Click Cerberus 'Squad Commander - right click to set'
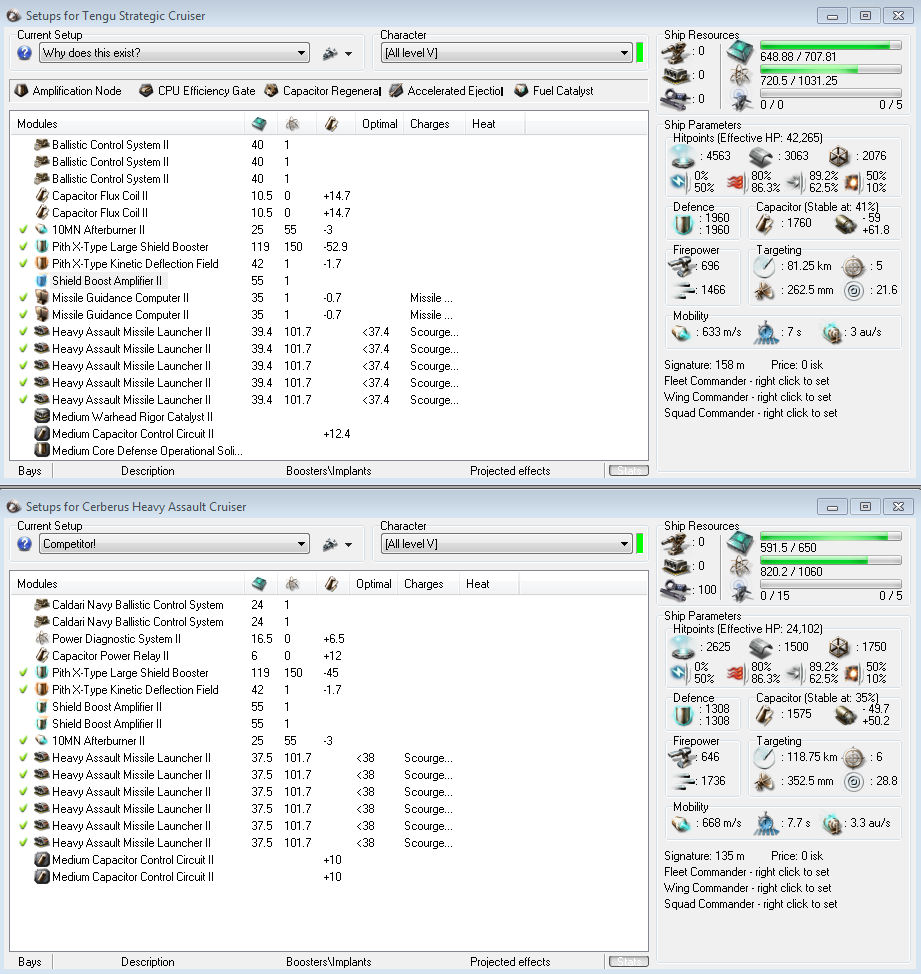Screen dimensions: 921x974 (x=750, y=904)
